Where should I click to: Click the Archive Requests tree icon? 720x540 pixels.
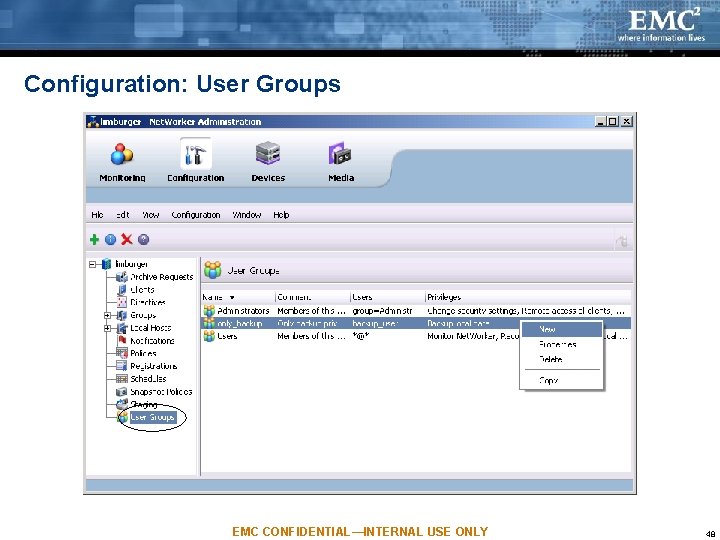[x=122, y=277]
